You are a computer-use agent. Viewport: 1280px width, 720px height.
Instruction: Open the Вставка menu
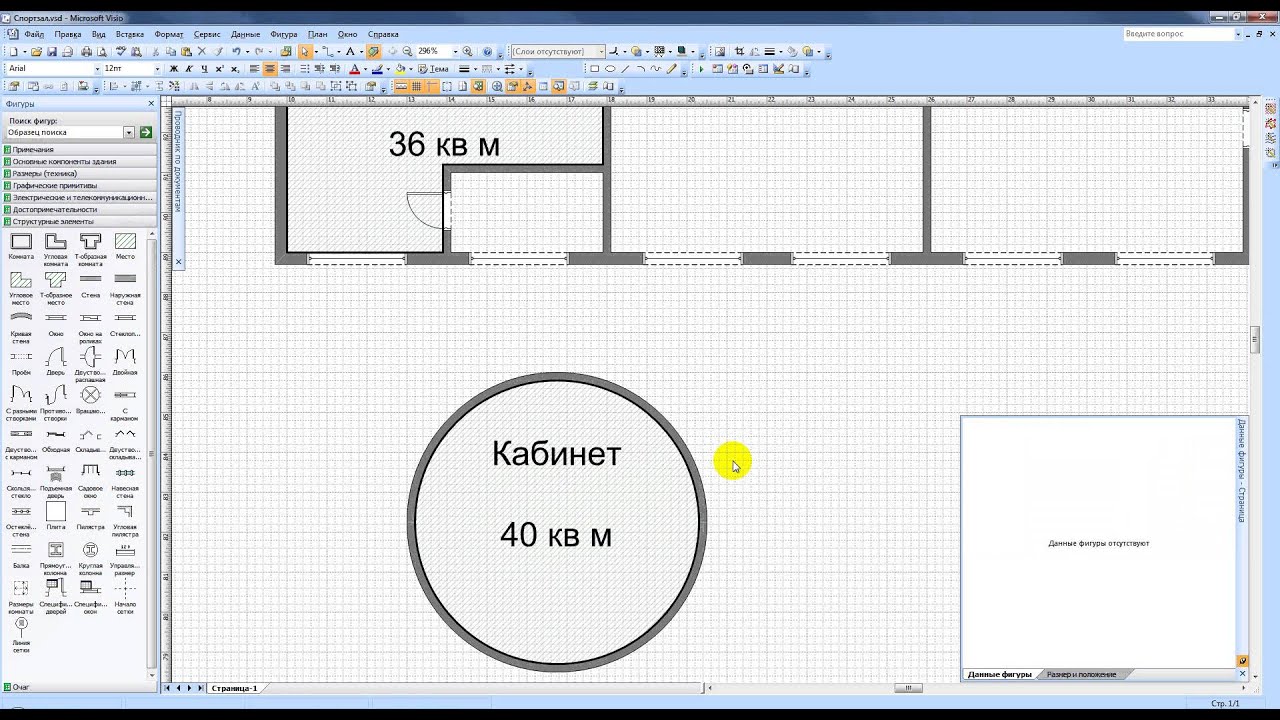130,34
